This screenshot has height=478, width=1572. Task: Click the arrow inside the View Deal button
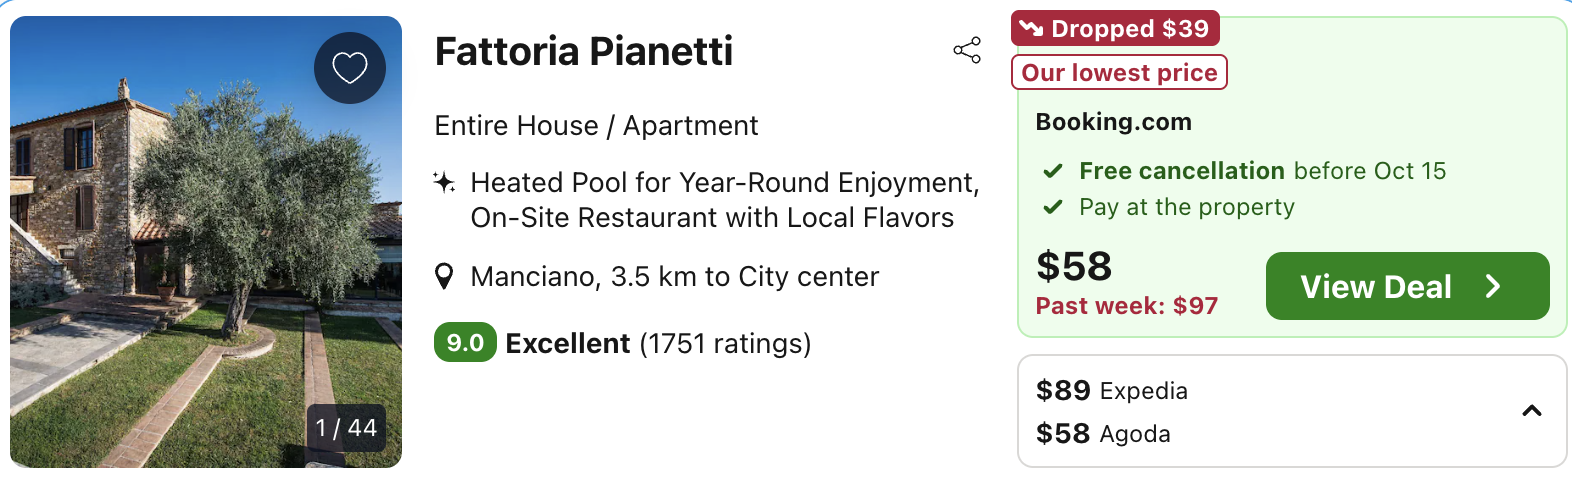point(1493,287)
